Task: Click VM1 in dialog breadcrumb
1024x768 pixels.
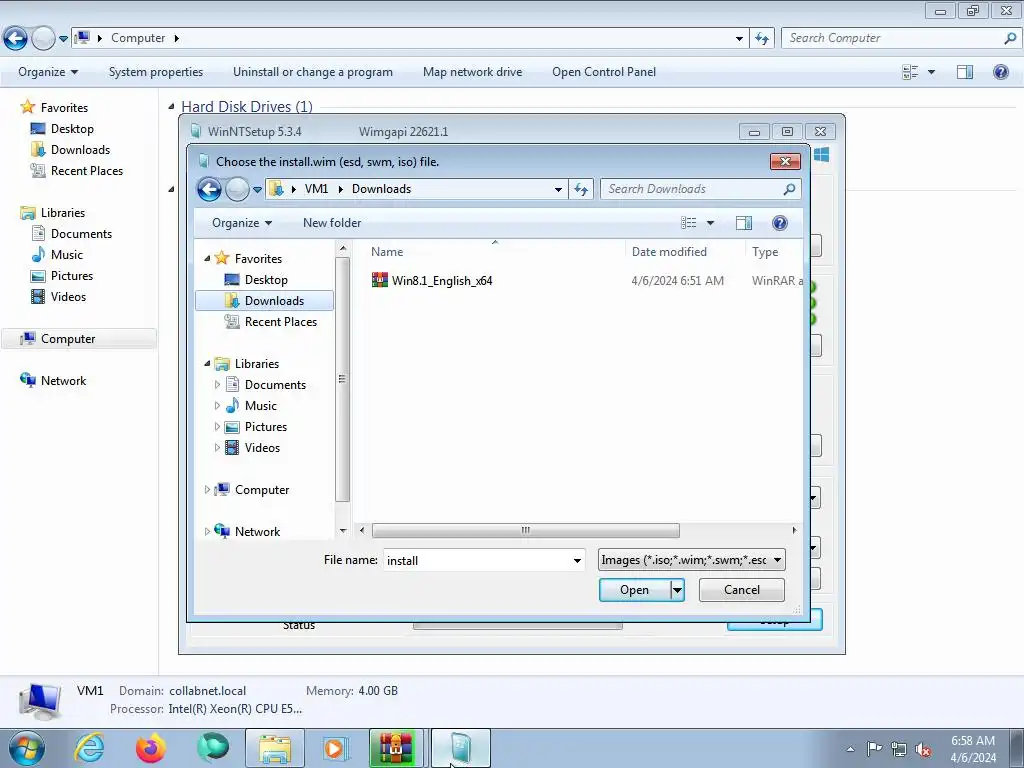Action: 316,189
